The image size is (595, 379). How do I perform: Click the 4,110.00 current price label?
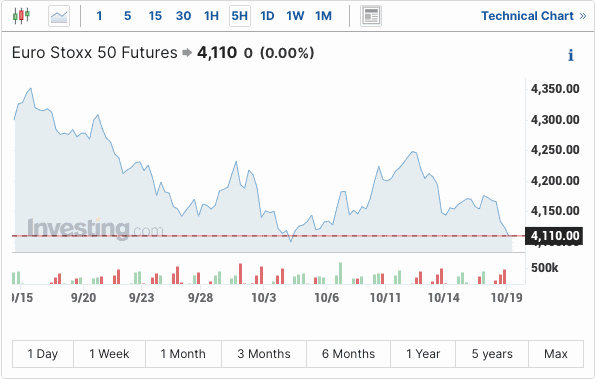[x=554, y=236]
